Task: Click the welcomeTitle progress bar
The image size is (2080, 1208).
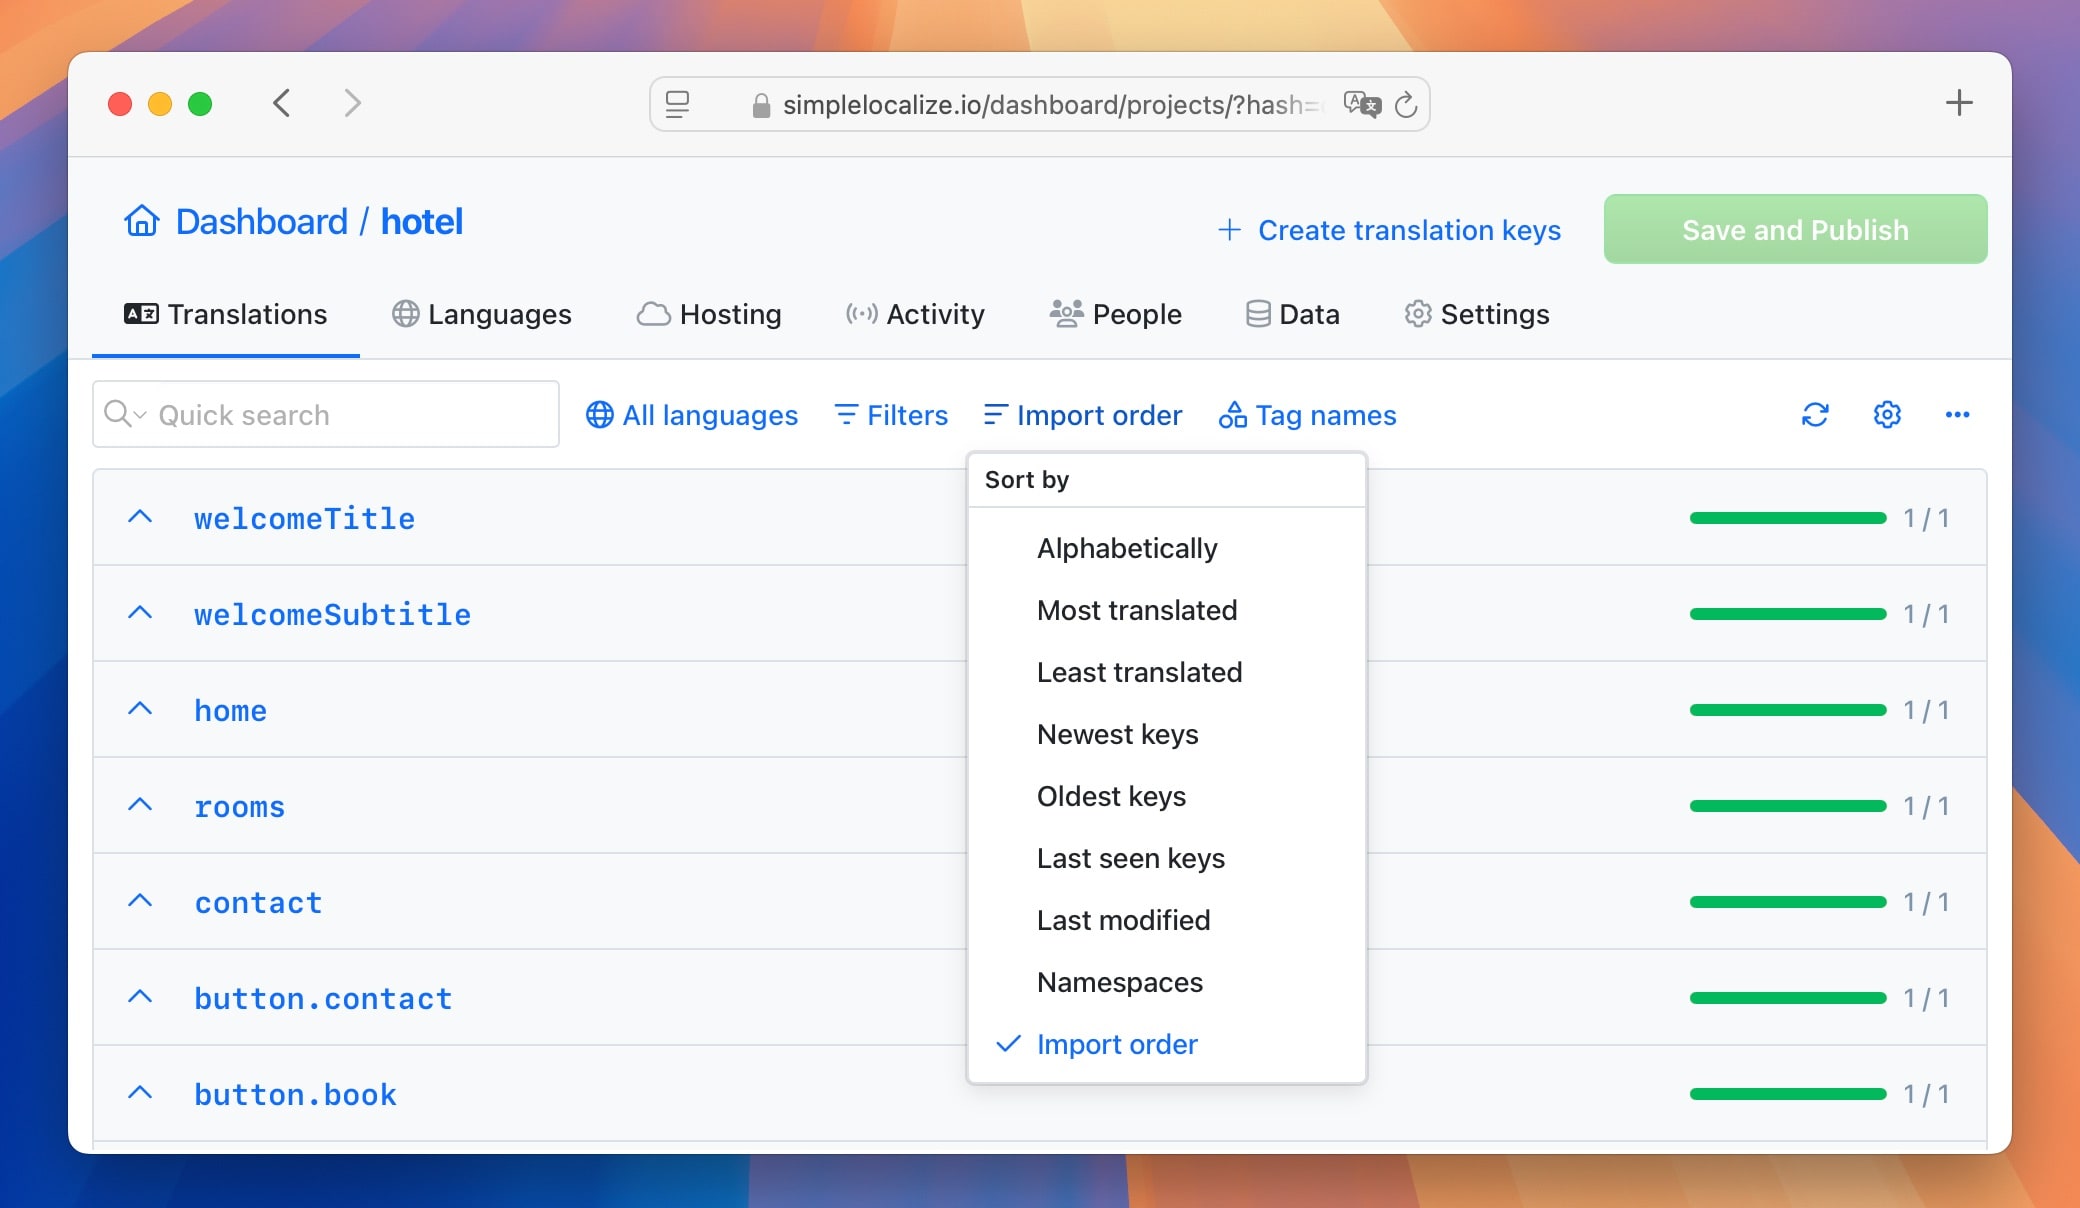Action: coord(1788,518)
